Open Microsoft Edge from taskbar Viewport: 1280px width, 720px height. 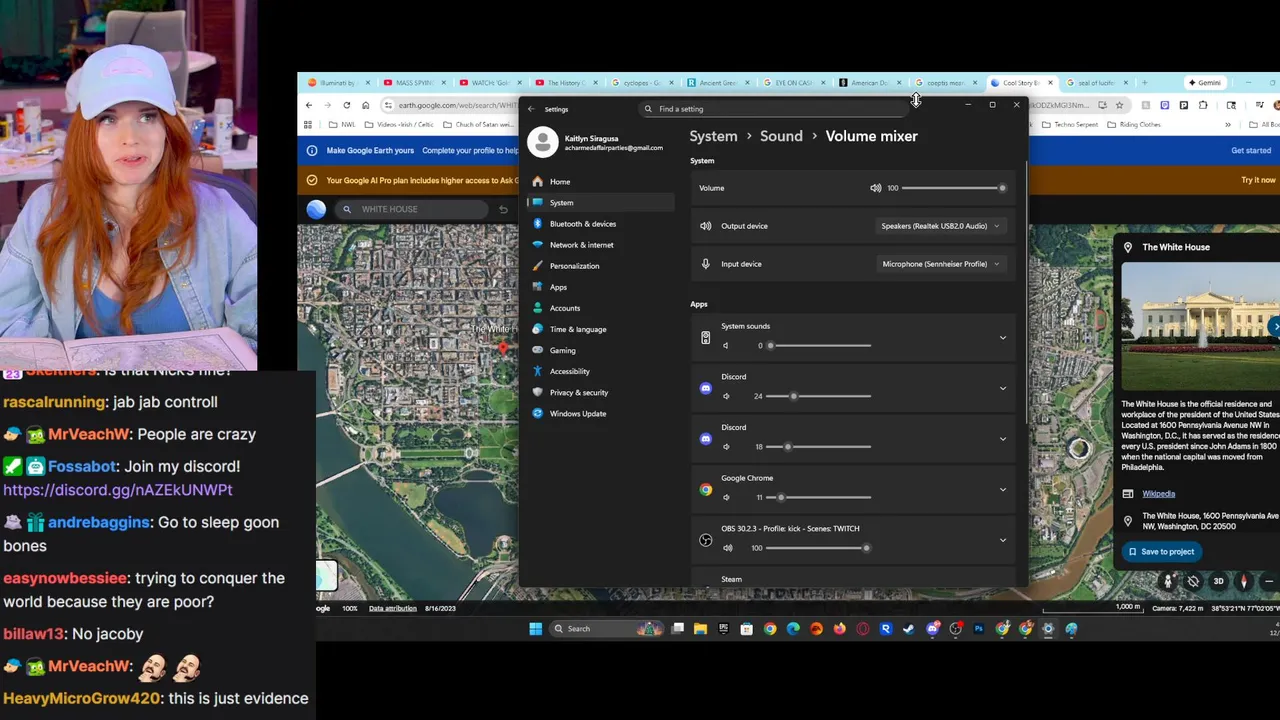(x=793, y=629)
